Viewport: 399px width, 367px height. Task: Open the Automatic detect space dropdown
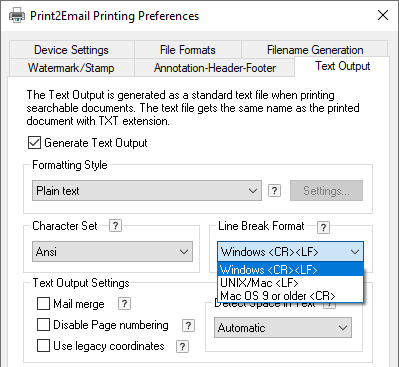pyautogui.click(x=283, y=328)
